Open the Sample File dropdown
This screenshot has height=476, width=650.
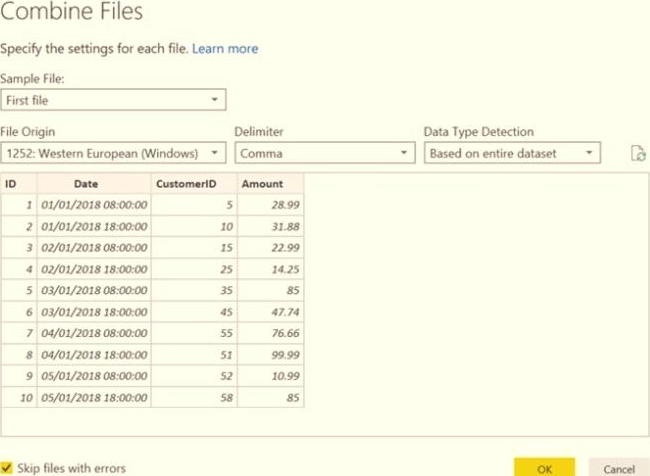tap(113, 100)
